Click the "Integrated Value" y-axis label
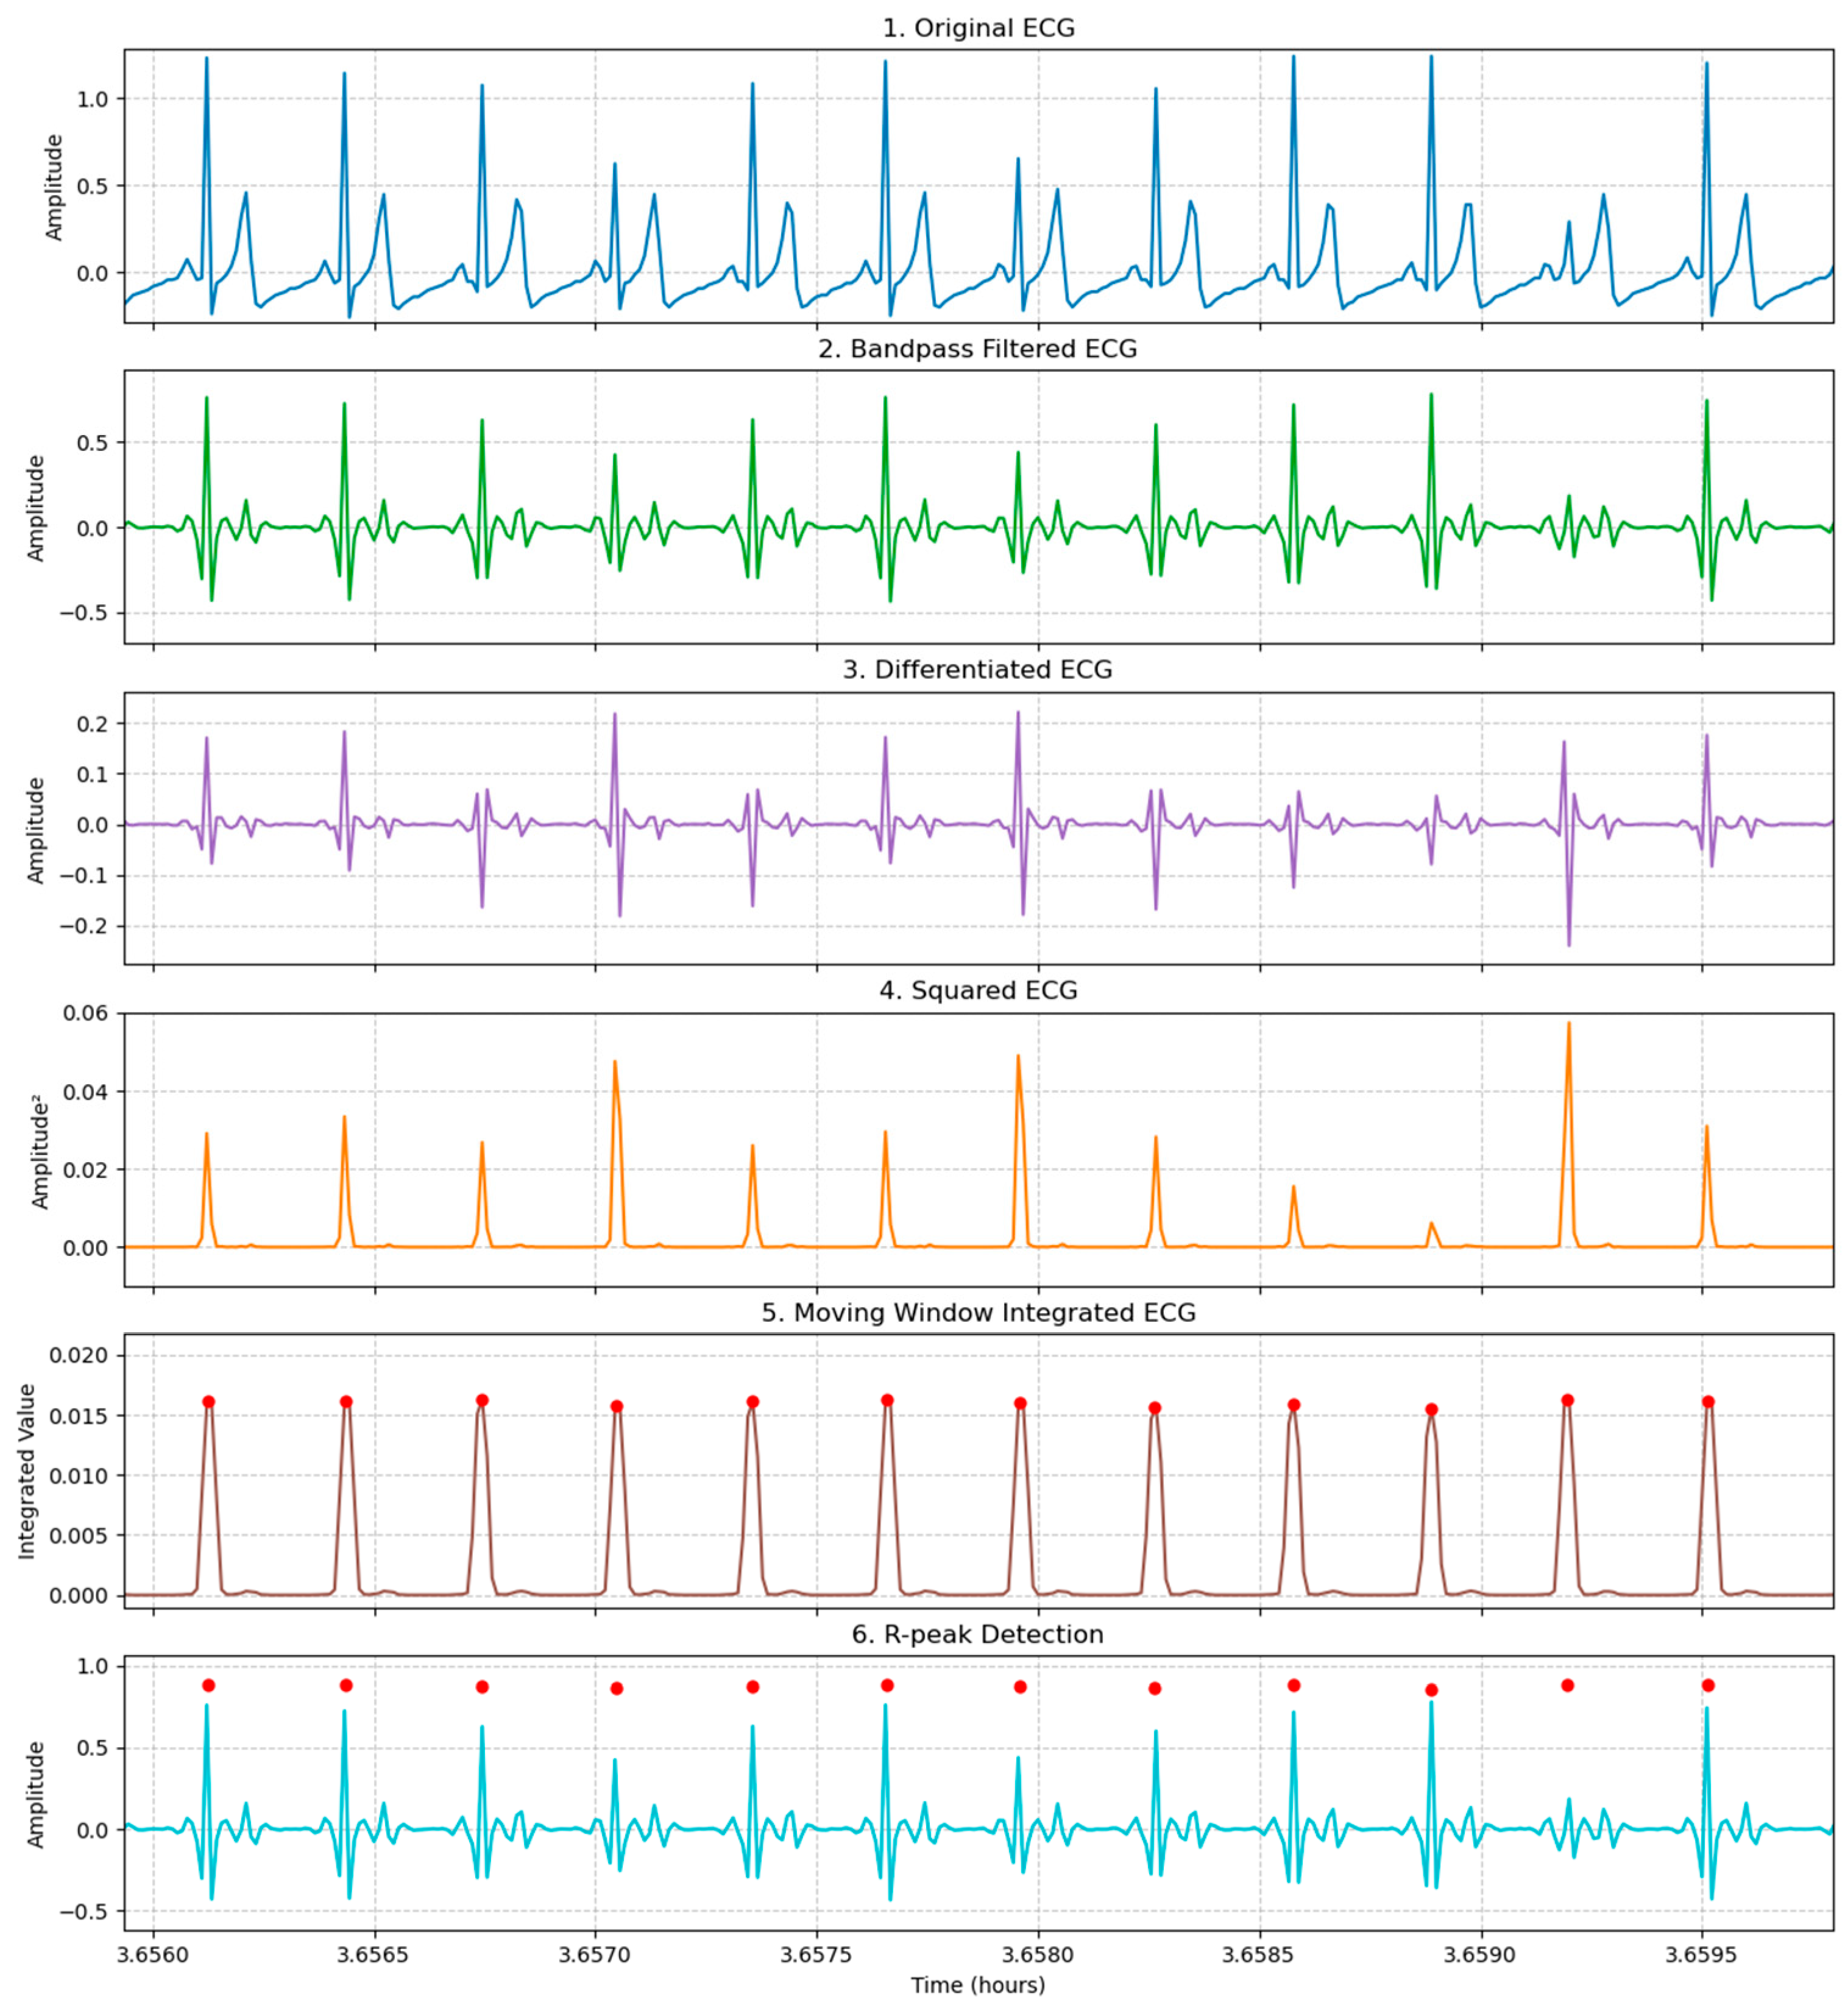Image resolution: width=1848 pixels, height=2008 pixels. 27,1471
